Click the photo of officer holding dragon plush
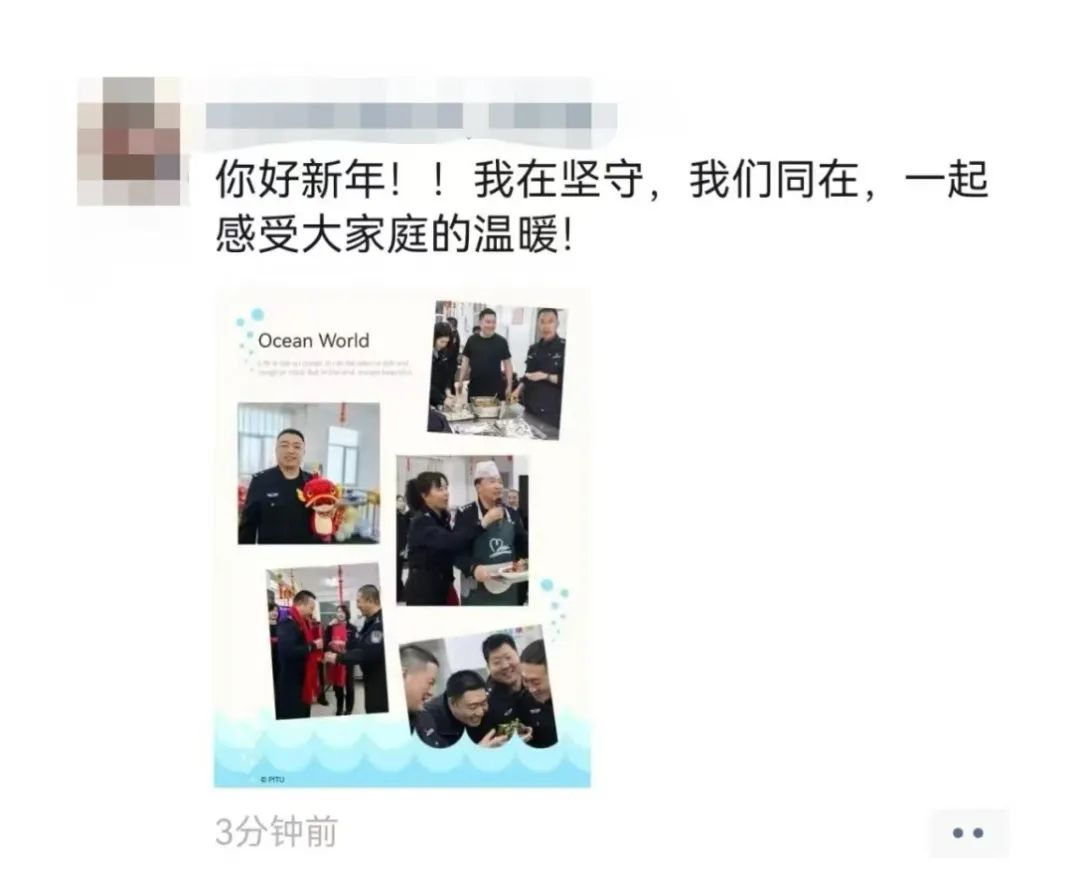The height and width of the screenshot is (876, 1080). tap(309, 473)
